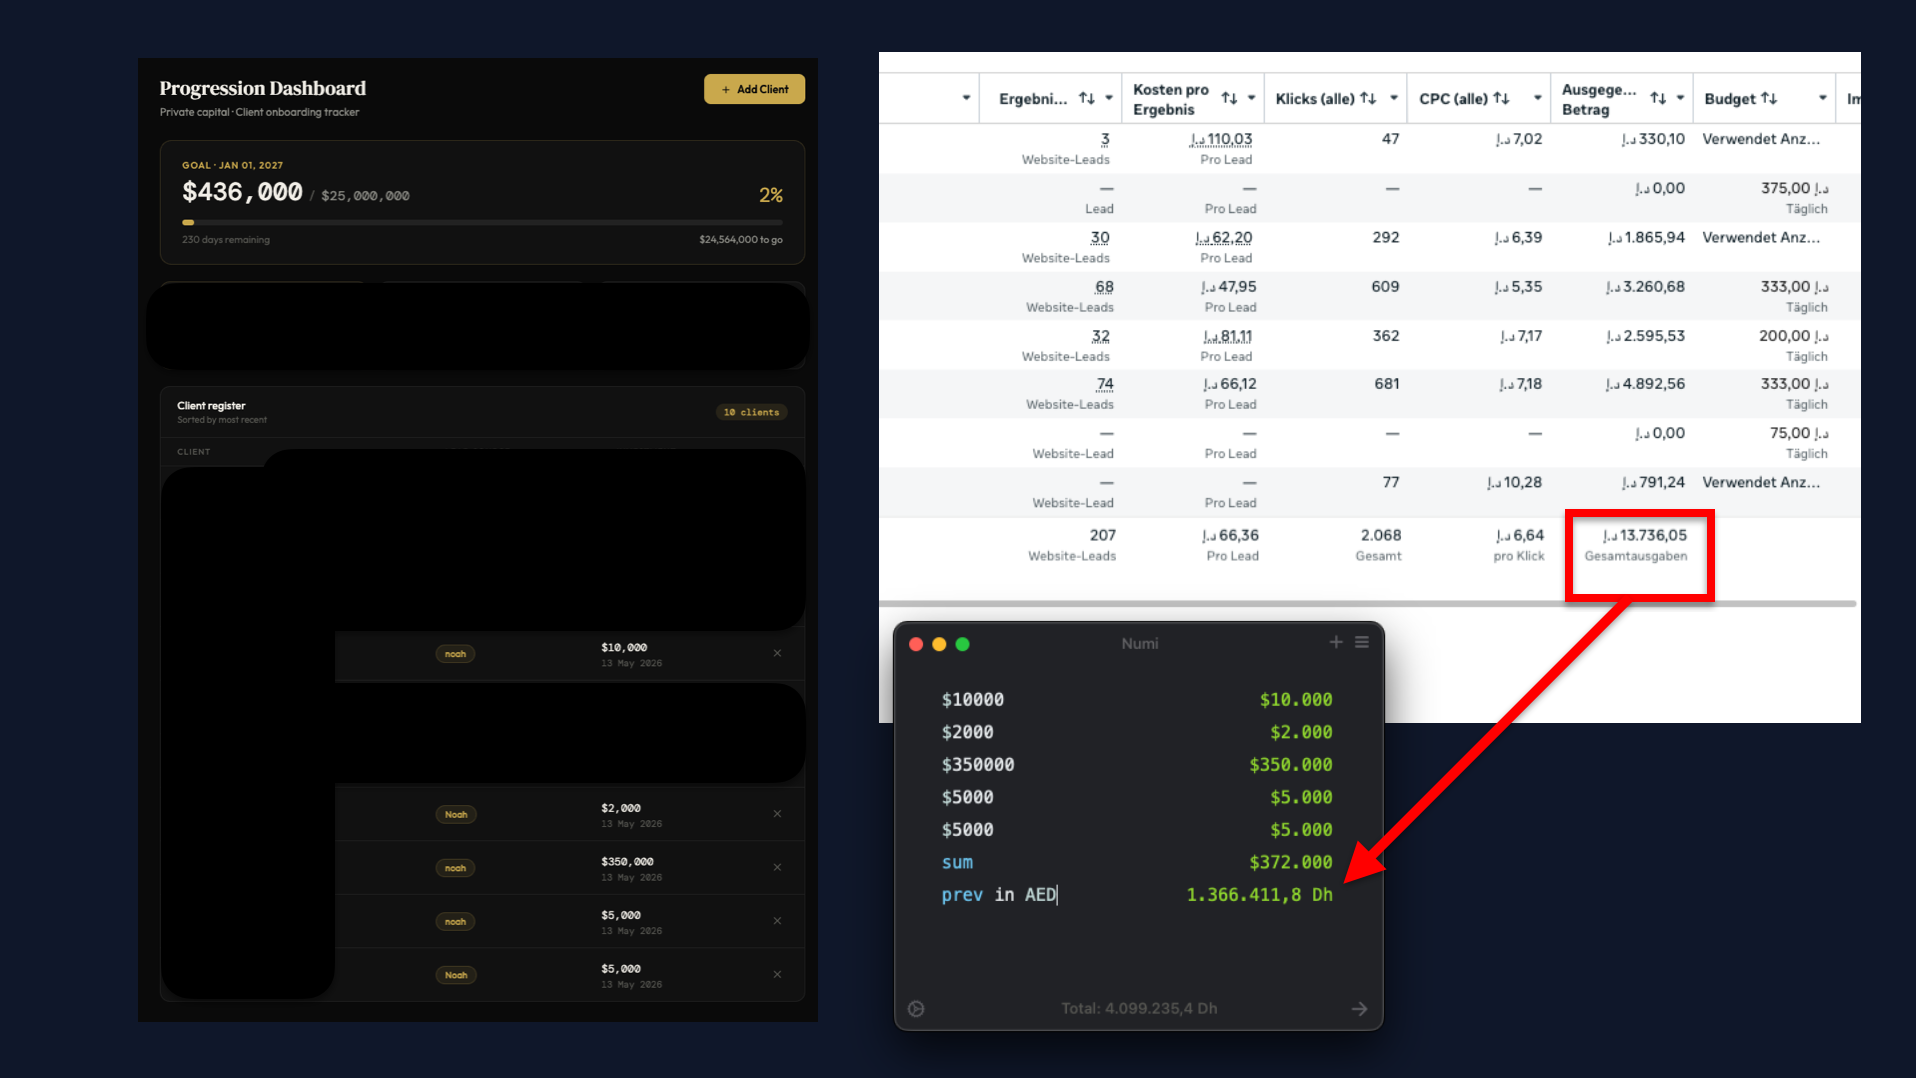Click the 68 Website-Leads result link
The width and height of the screenshot is (1916, 1078).
[1104, 287]
